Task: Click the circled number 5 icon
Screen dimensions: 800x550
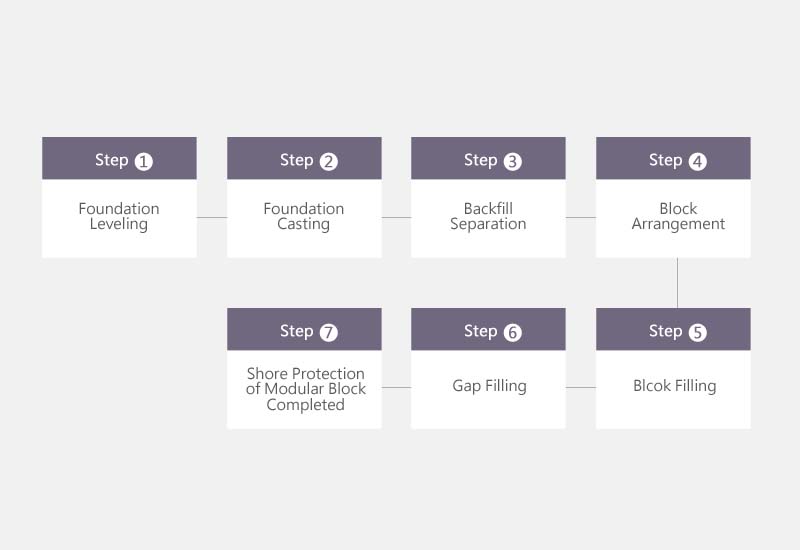Action: [697, 333]
